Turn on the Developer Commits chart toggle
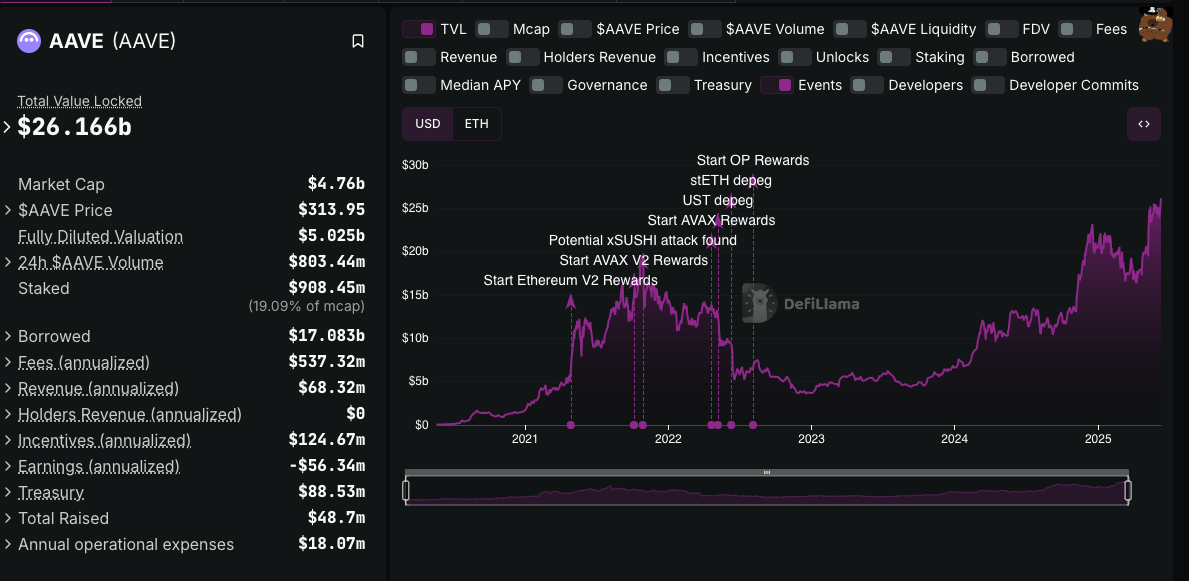This screenshot has width=1189, height=581. click(x=988, y=85)
